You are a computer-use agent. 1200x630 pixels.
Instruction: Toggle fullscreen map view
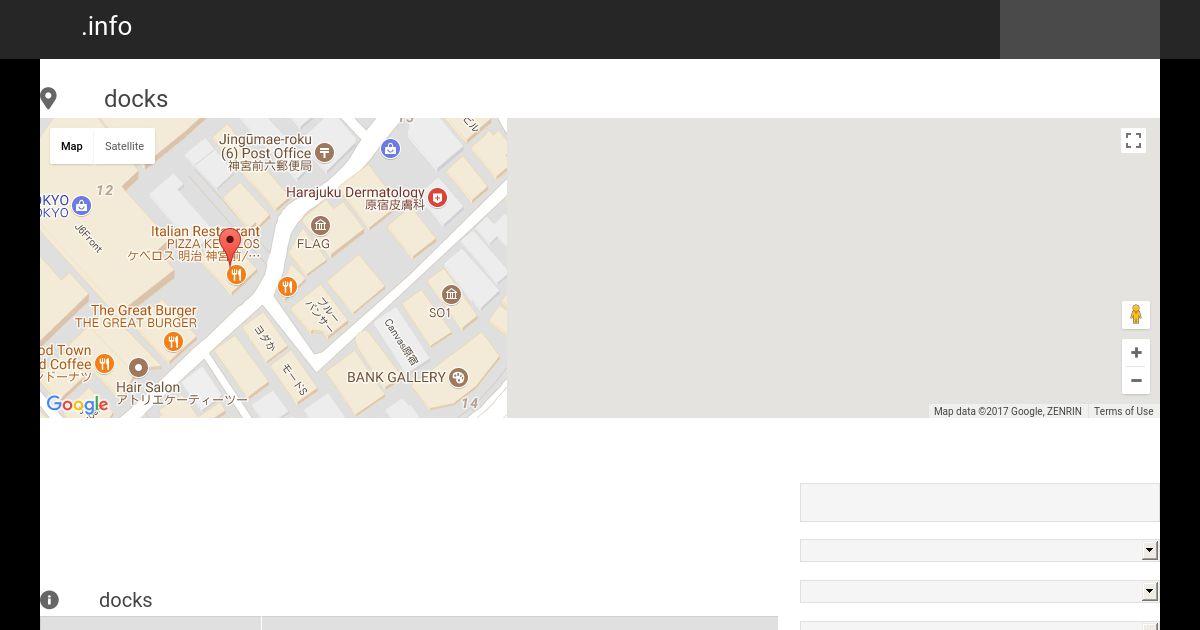tap(1133, 141)
